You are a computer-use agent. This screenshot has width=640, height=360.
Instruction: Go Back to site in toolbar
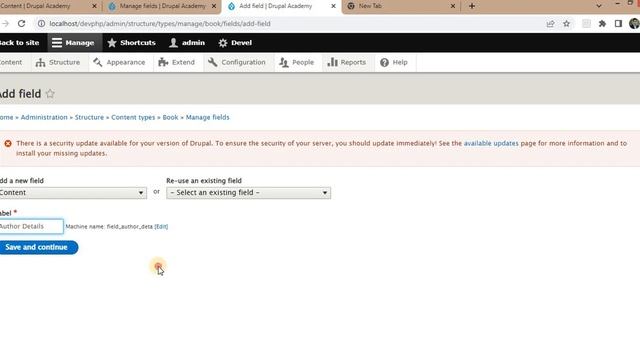coord(20,42)
